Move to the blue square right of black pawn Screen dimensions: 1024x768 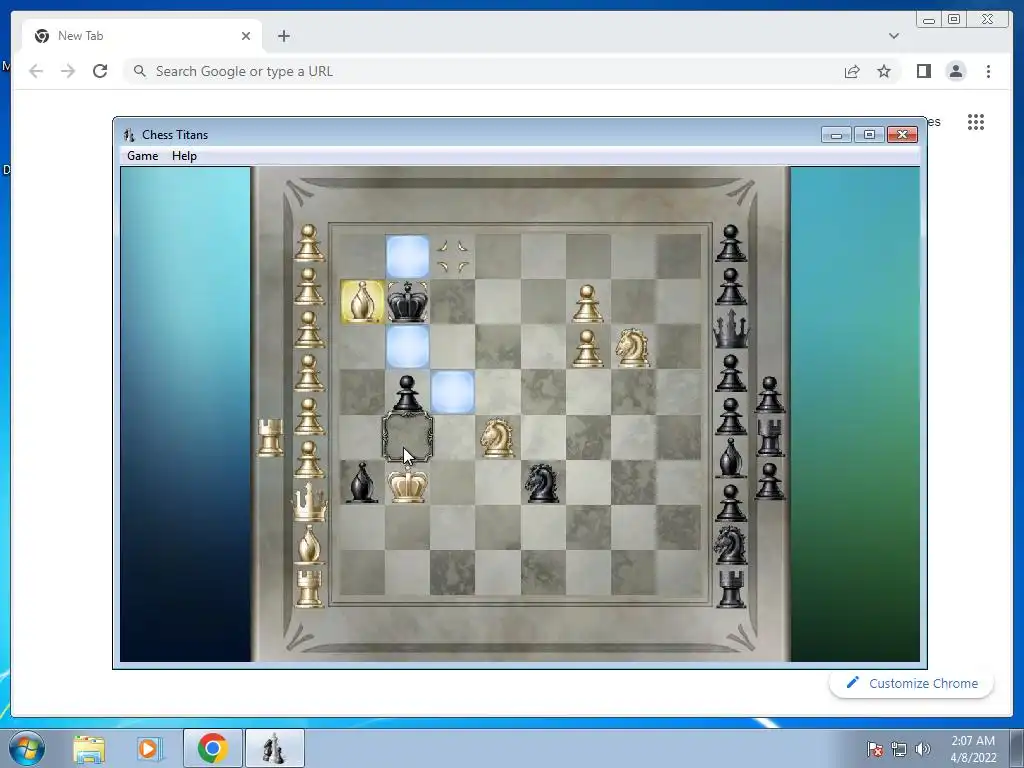coord(453,392)
